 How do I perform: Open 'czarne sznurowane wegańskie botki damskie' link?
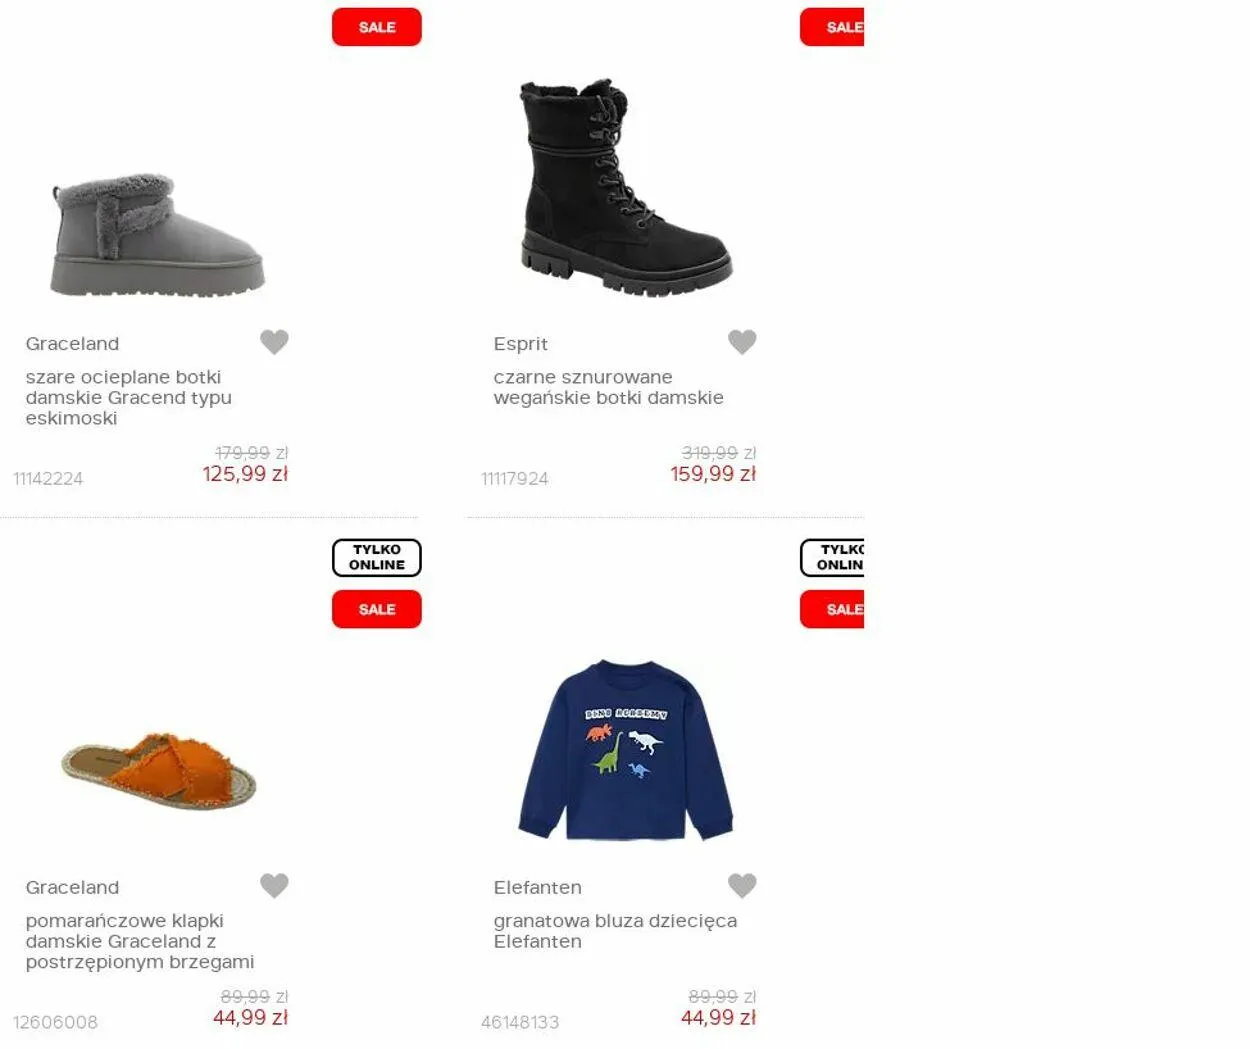[608, 387]
